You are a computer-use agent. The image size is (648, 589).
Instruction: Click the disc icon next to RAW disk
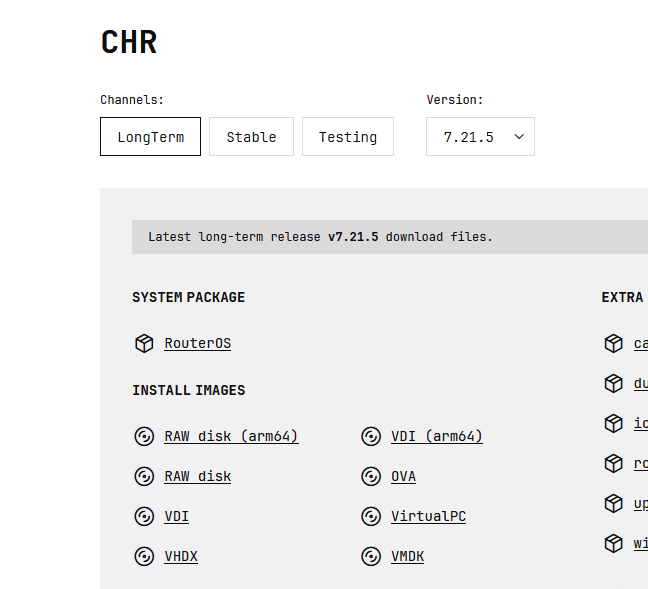click(x=144, y=477)
